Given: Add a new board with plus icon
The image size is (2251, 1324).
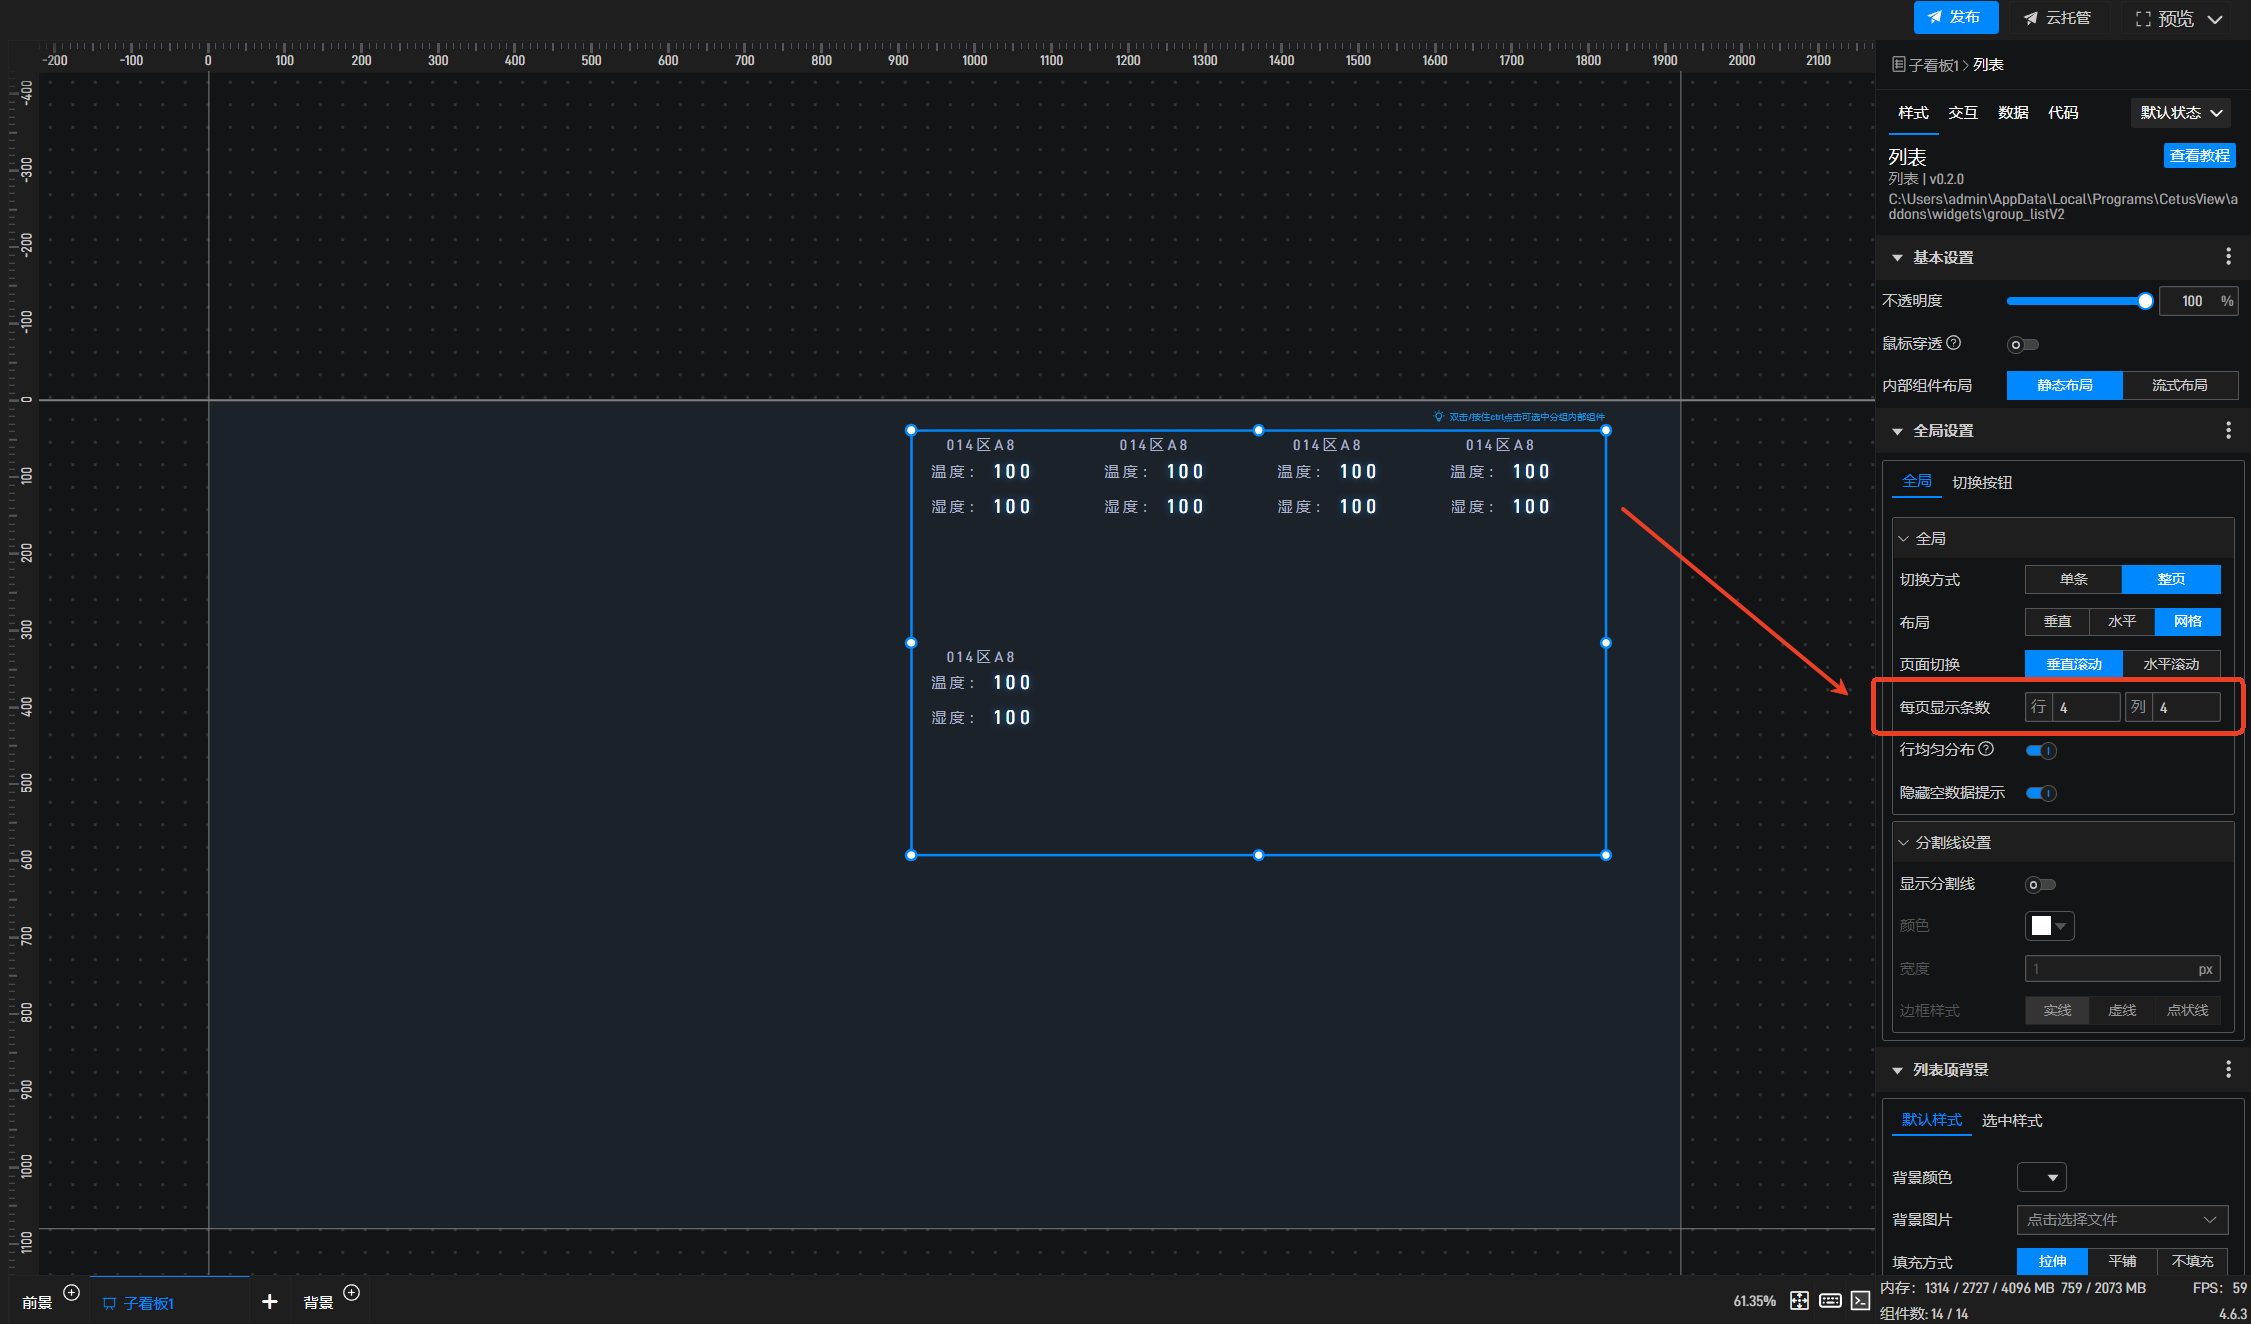Looking at the screenshot, I should pyautogui.click(x=269, y=1301).
